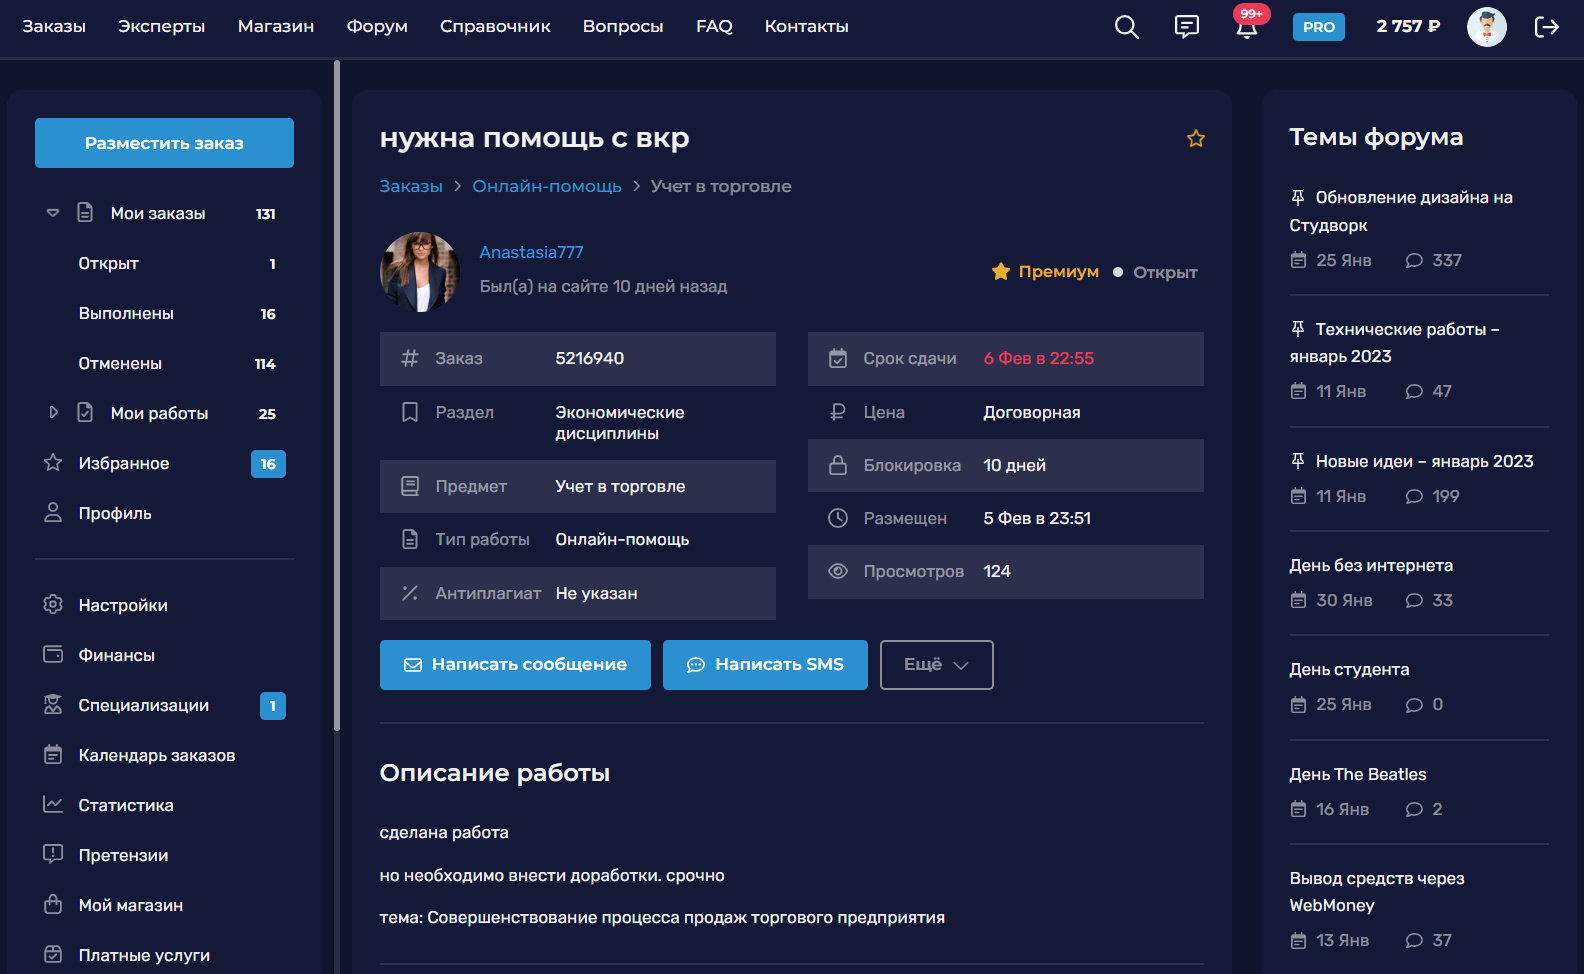
Task: Click the logout icon in header
Action: coord(1546,27)
